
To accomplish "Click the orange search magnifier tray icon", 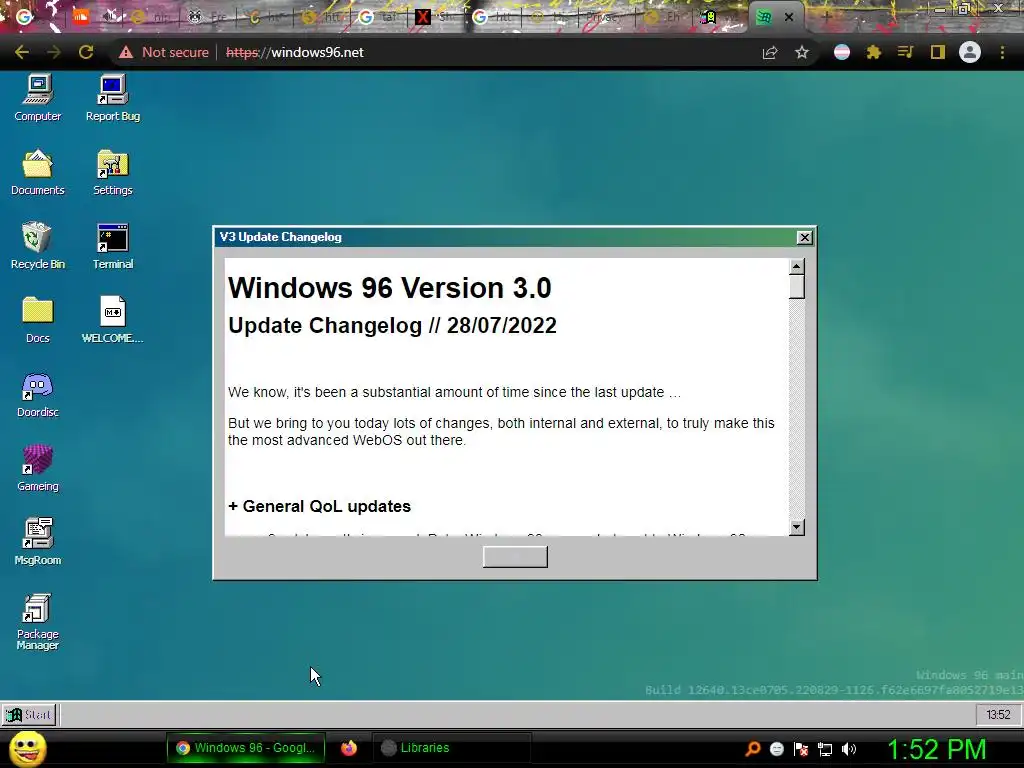I will (x=753, y=748).
